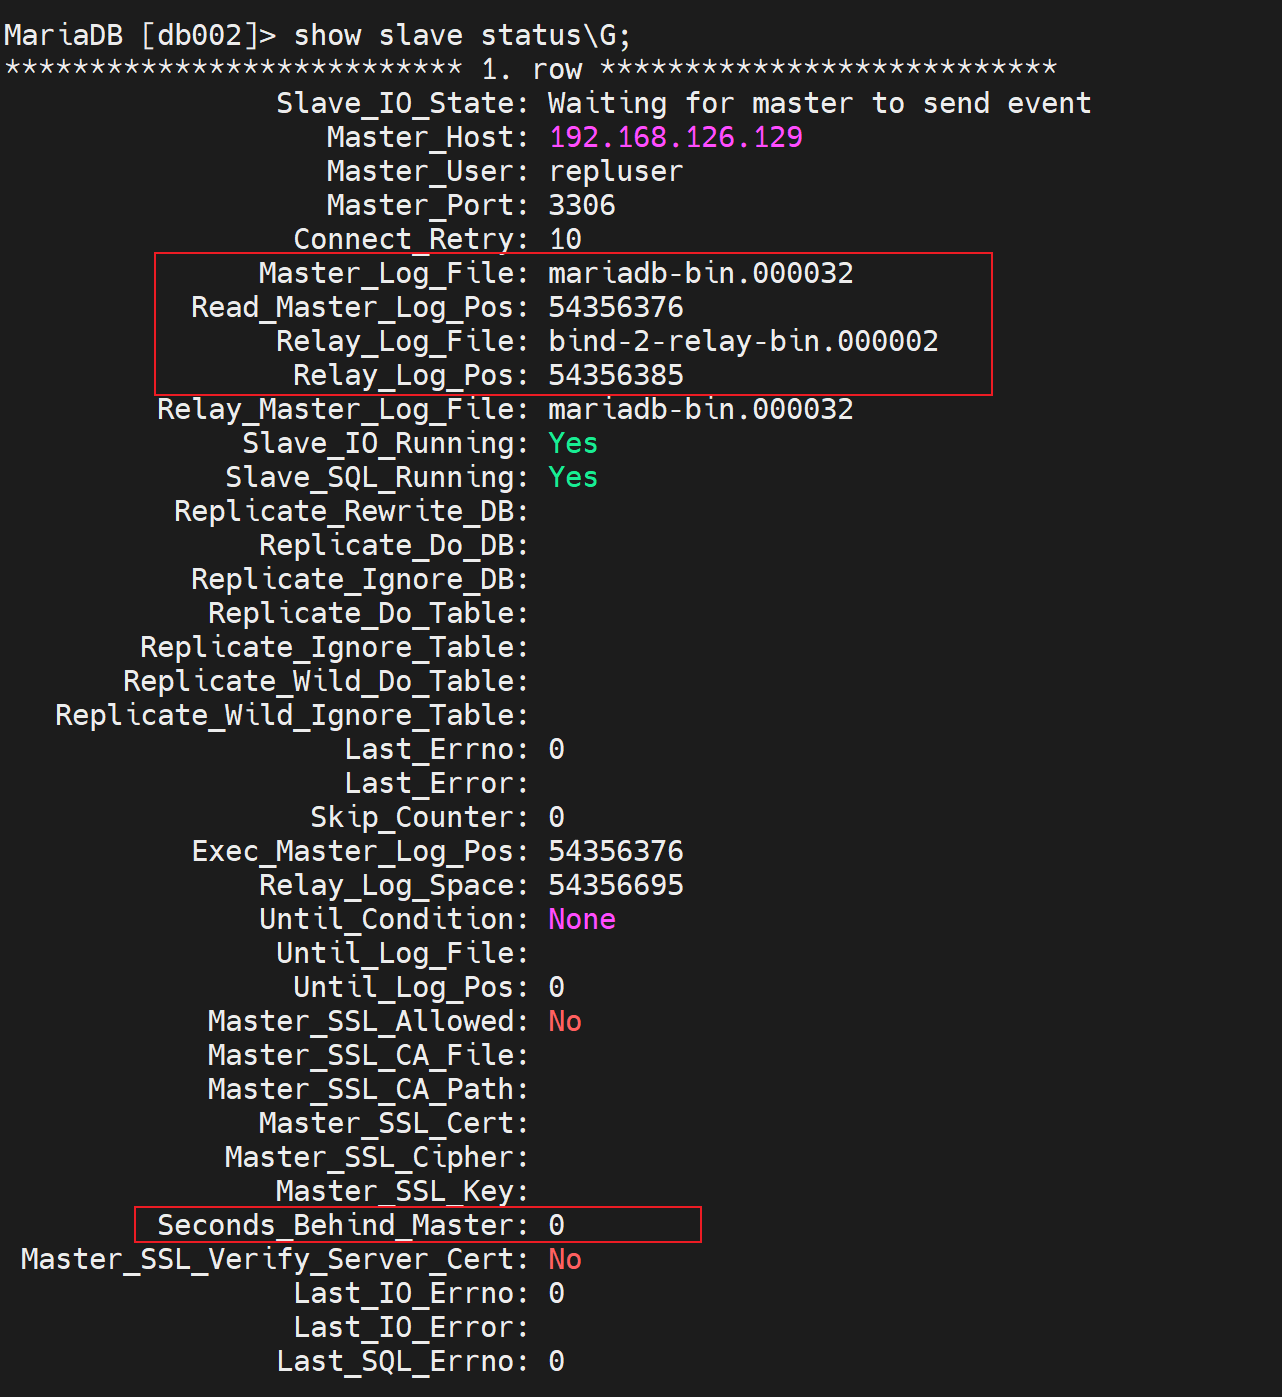The width and height of the screenshot is (1282, 1397).
Task: Click the Last_SQL_Errno label
Action: pyautogui.click(x=402, y=1361)
